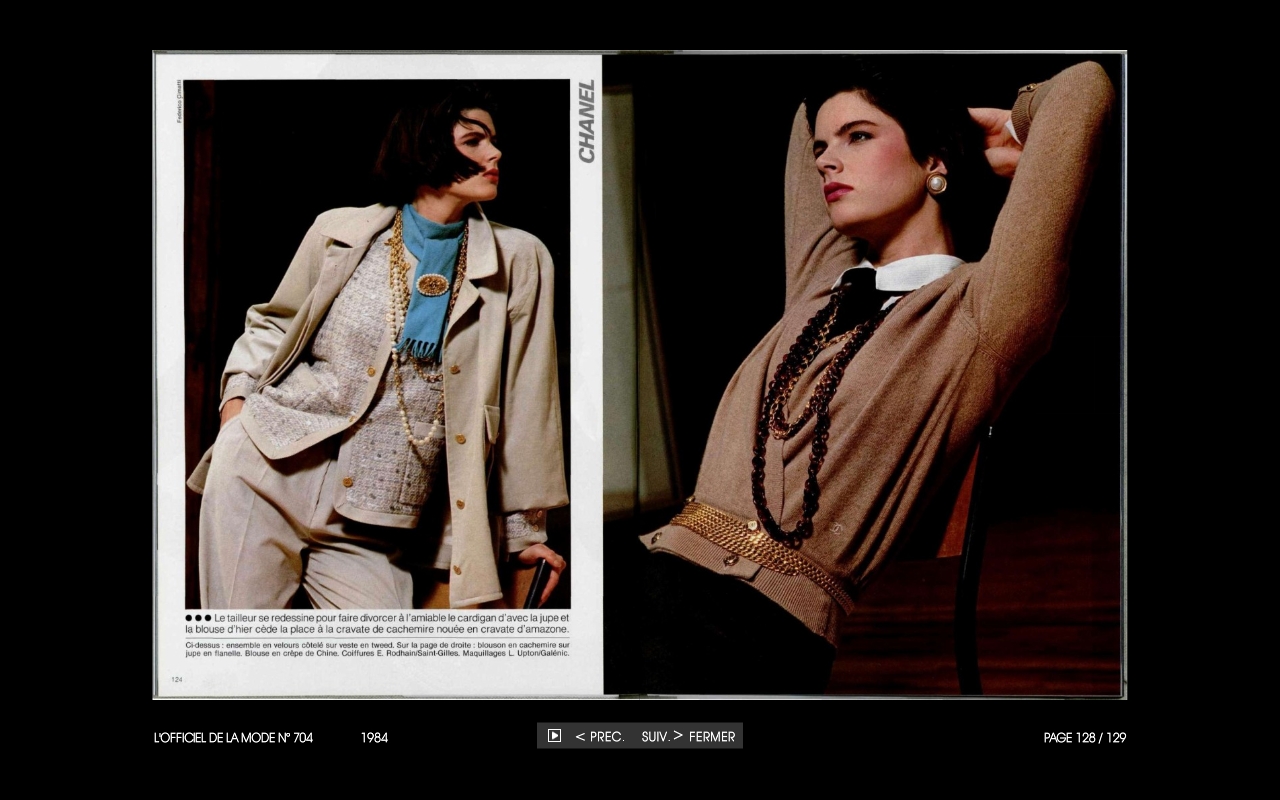Click the 1984 year label
Screen dimensions: 1280x800
(x=374, y=738)
